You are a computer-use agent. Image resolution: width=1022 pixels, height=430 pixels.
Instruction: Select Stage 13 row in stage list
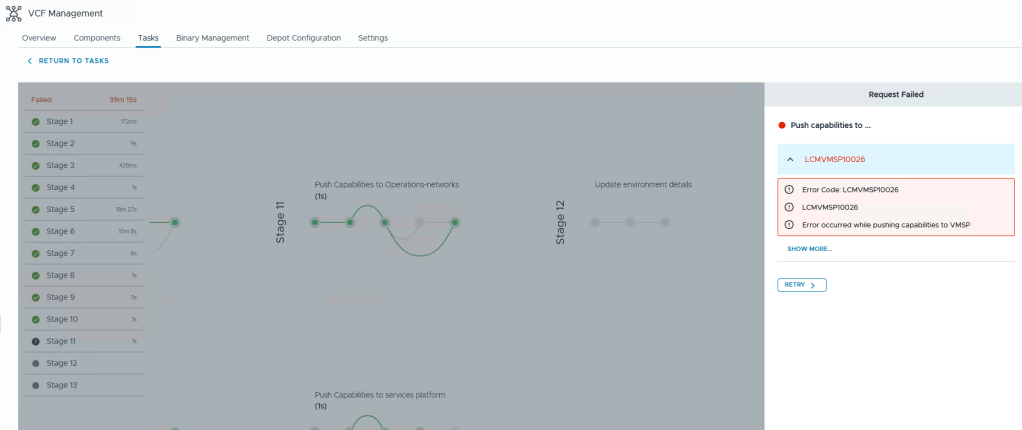(x=83, y=386)
